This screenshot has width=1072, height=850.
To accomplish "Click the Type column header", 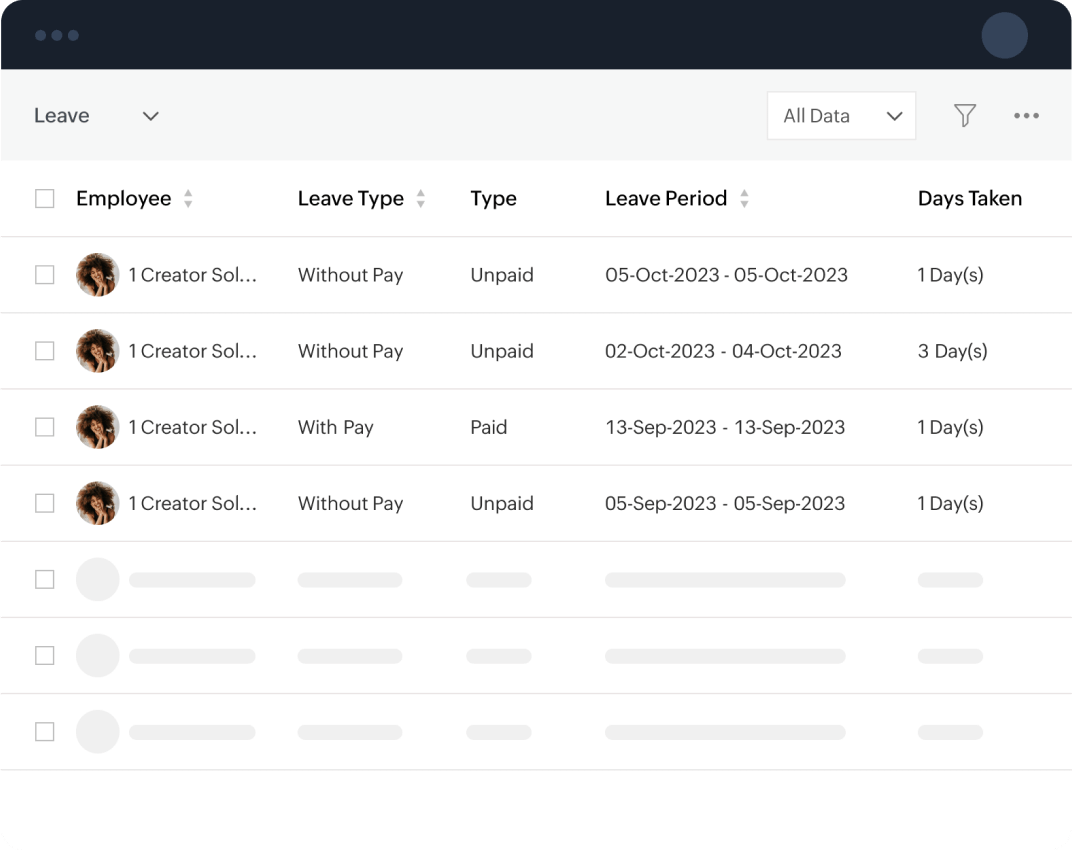I will coord(493,199).
